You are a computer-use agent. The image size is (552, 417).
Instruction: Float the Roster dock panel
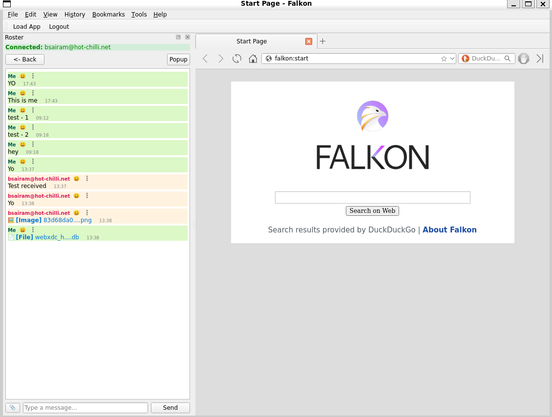click(178, 37)
